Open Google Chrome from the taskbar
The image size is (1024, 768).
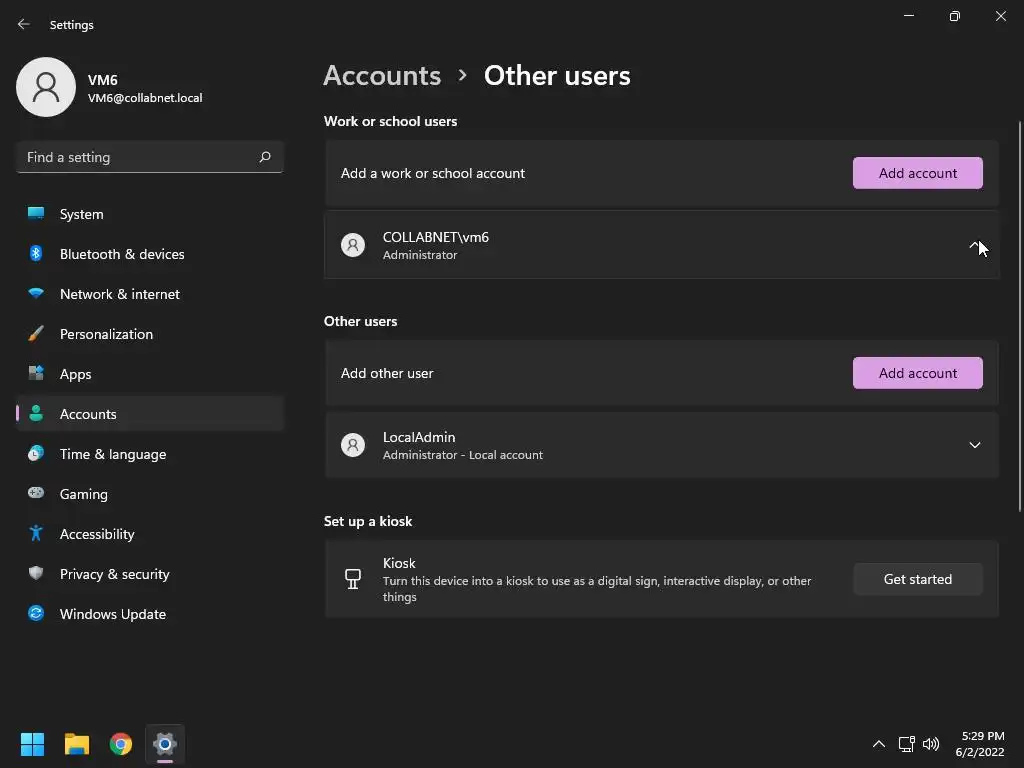click(121, 744)
